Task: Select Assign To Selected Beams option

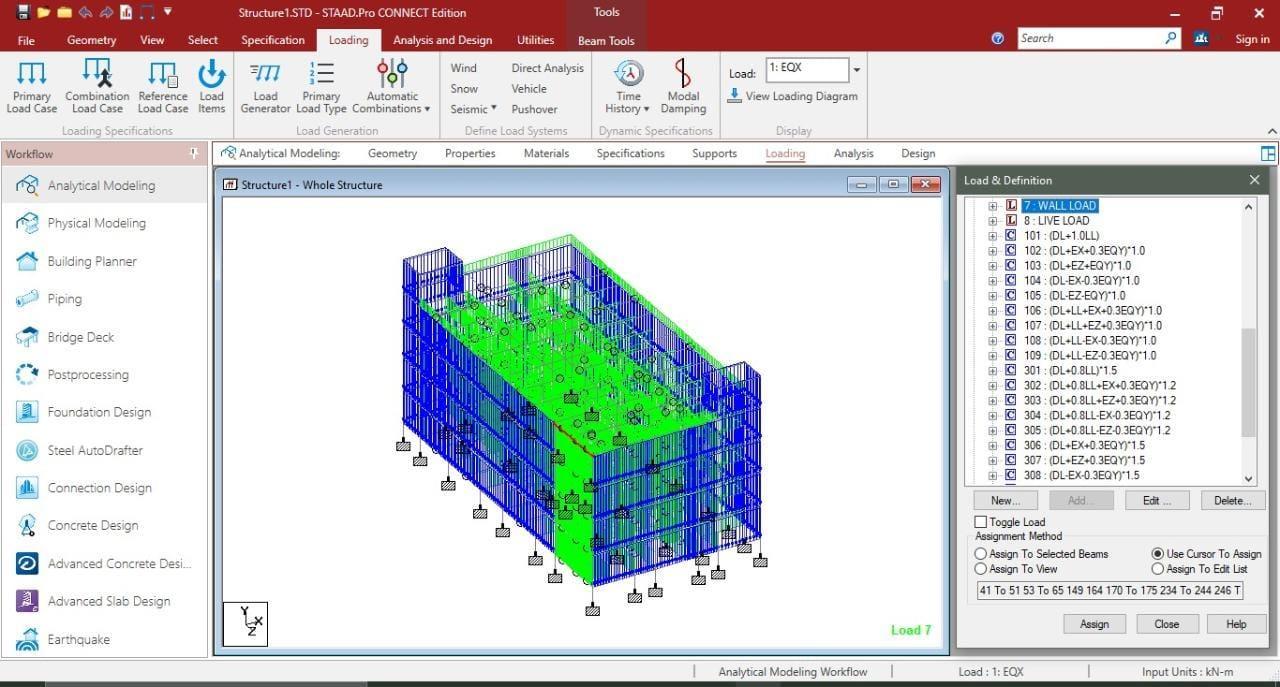Action: coord(981,554)
